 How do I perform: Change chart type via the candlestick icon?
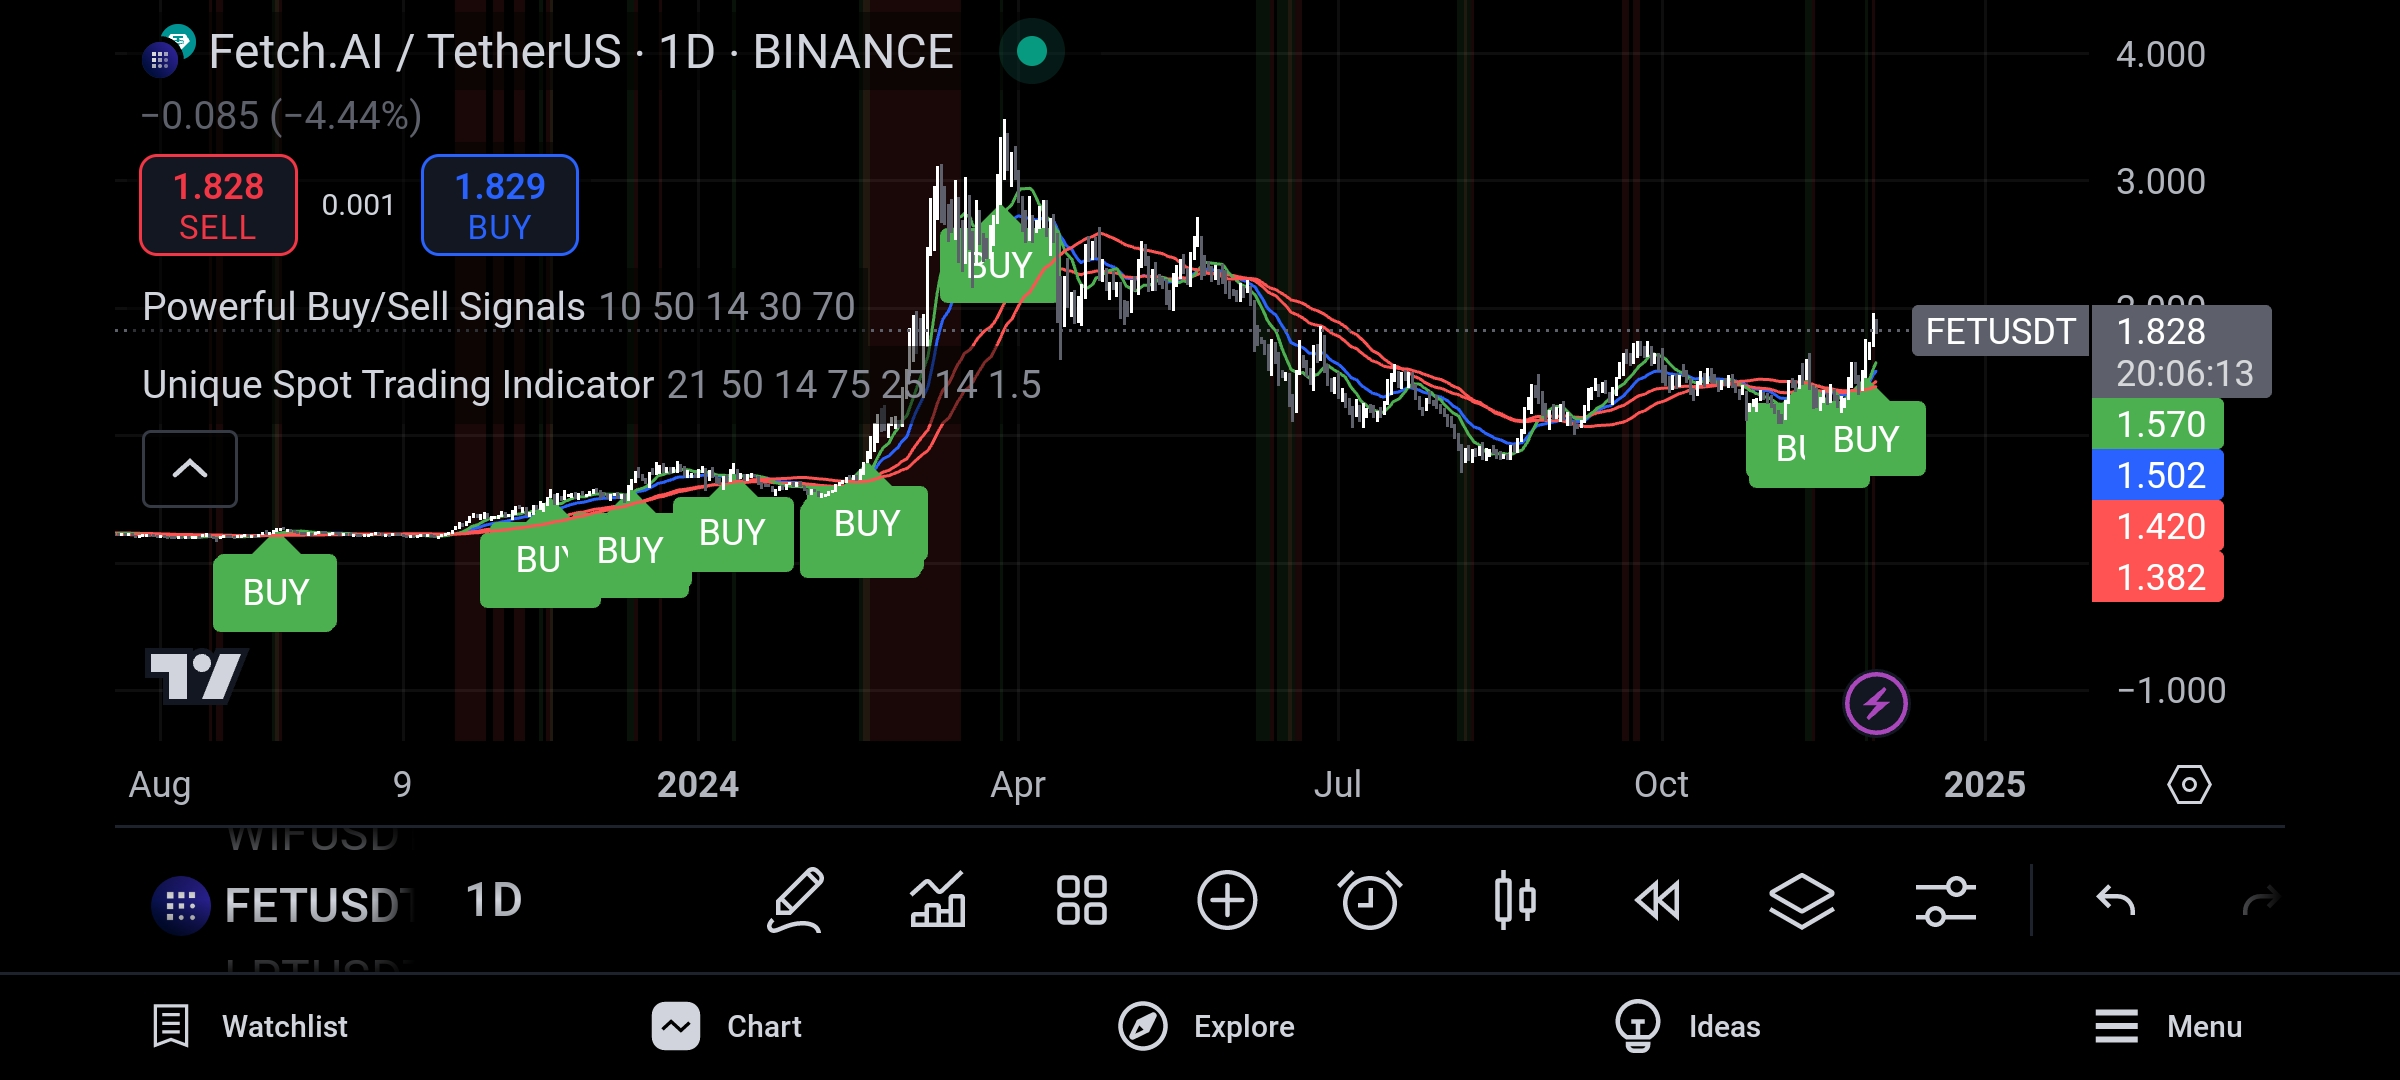(x=1514, y=900)
